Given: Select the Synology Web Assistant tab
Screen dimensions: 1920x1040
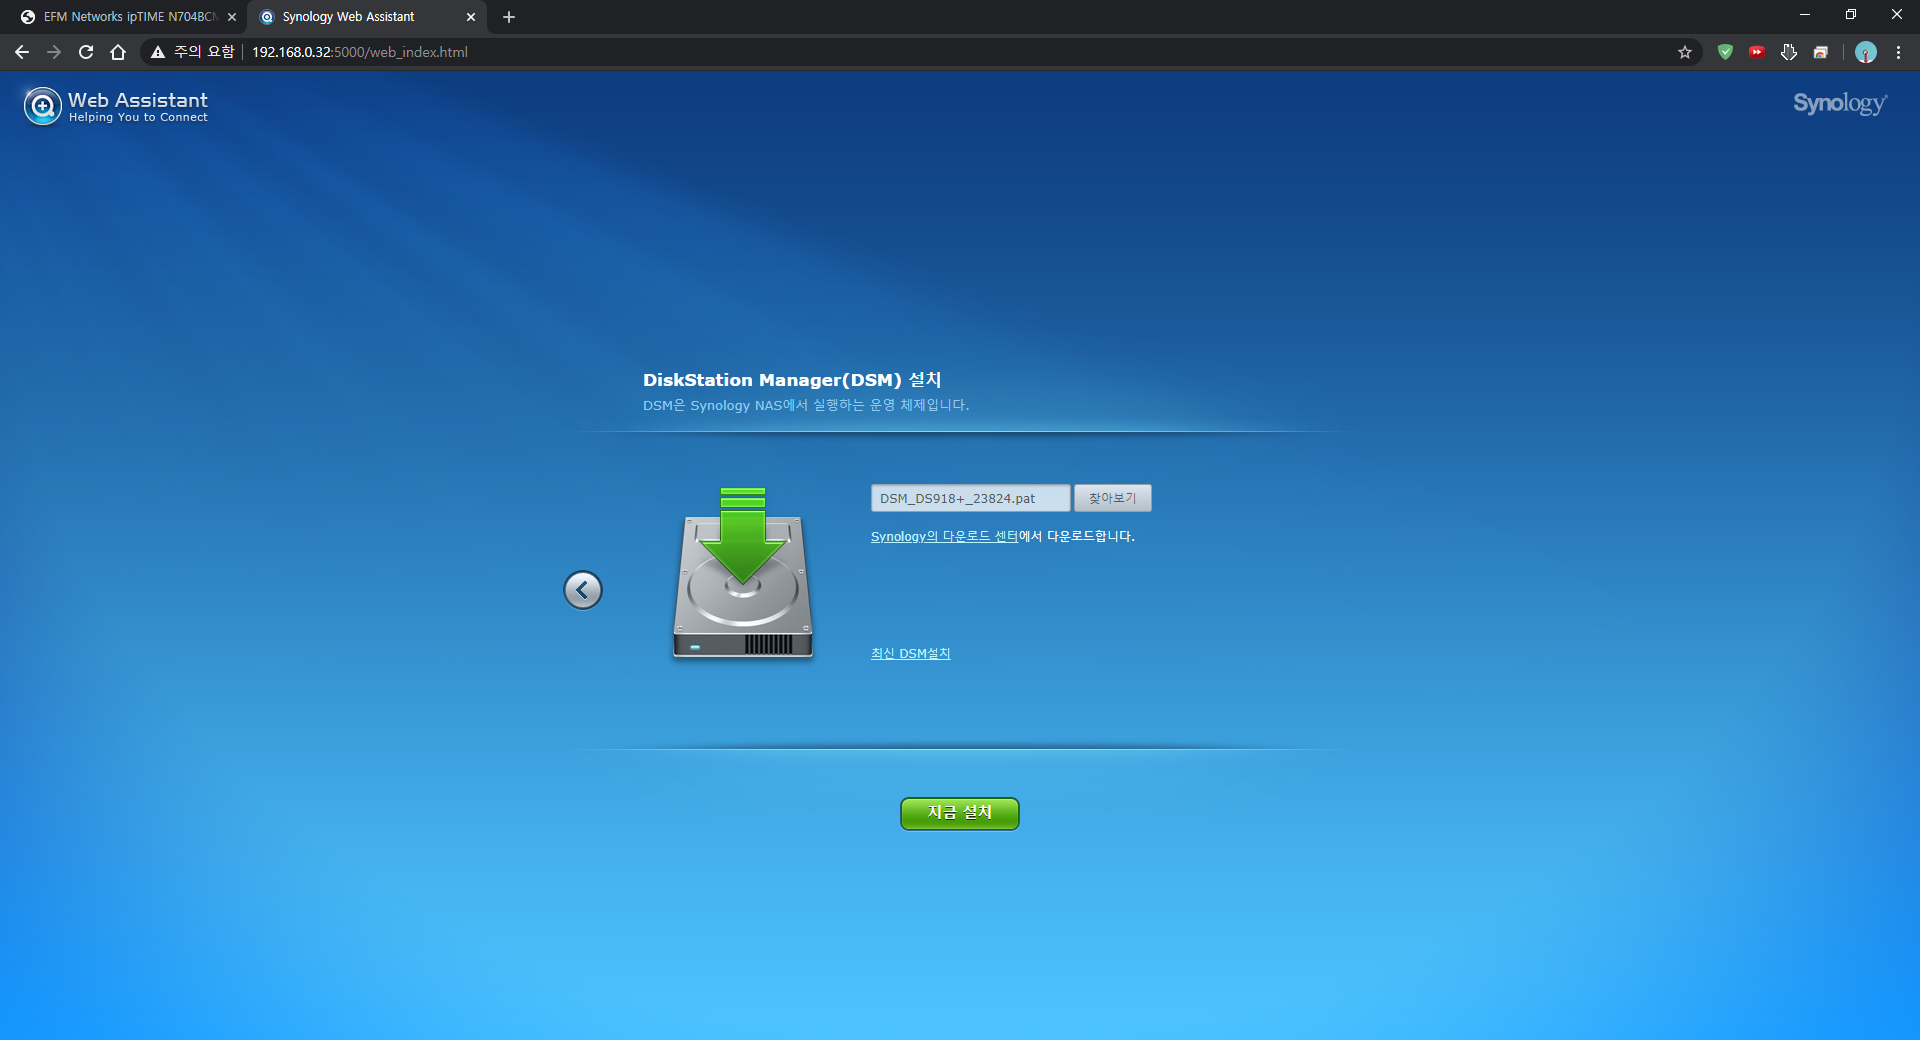Looking at the screenshot, I should click(367, 17).
